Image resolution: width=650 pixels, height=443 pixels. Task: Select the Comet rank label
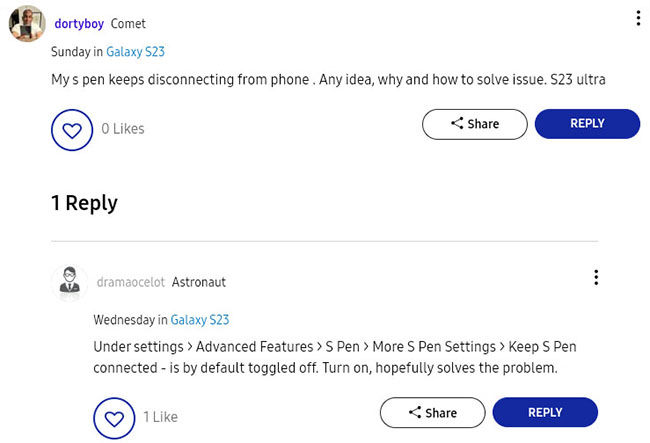(128, 24)
